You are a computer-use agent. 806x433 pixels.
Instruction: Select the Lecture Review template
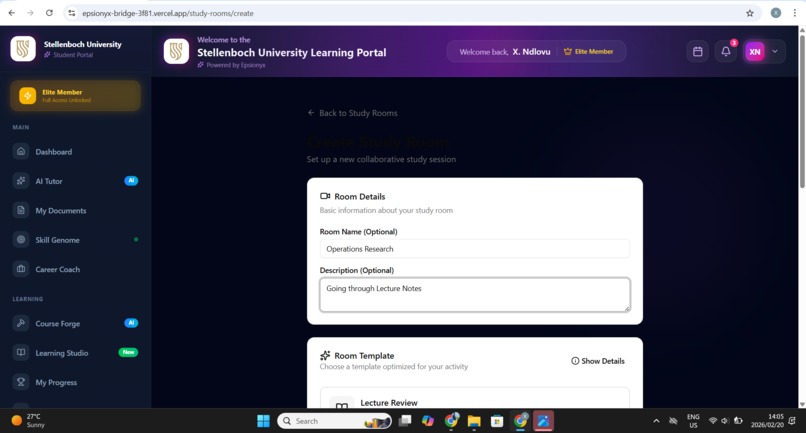(474, 399)
